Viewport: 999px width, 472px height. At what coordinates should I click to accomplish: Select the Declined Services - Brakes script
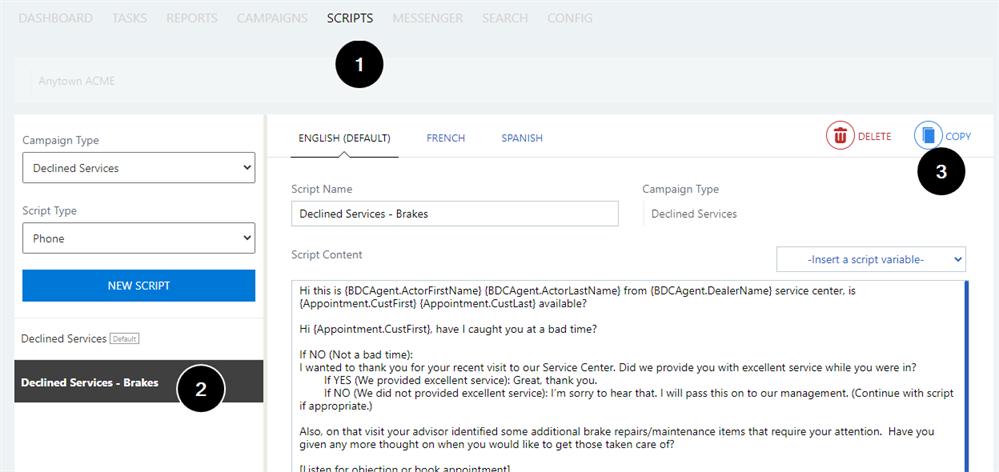click(x=139, y=381)
